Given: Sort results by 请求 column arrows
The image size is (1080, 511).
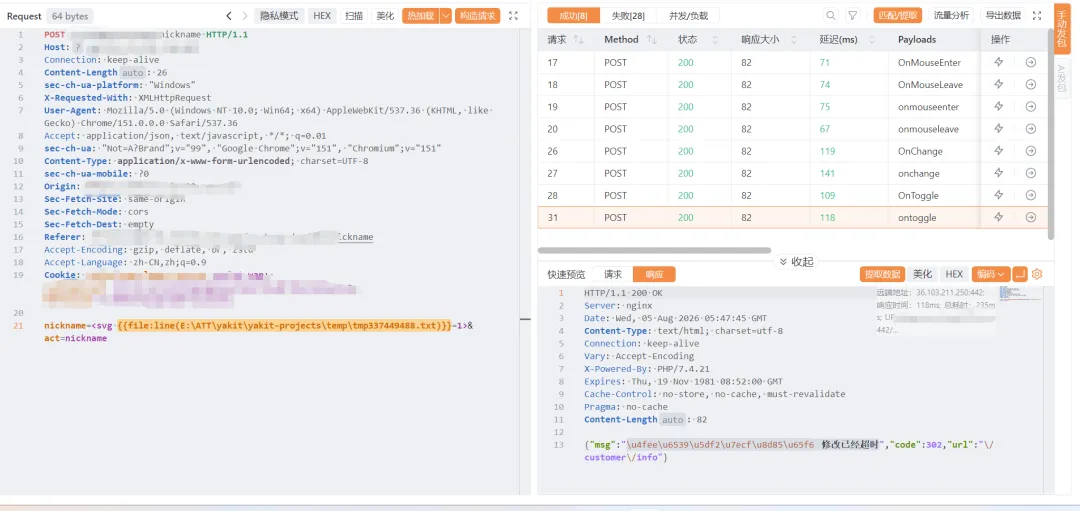Looking at the screenshot, I should click(579, 40).
